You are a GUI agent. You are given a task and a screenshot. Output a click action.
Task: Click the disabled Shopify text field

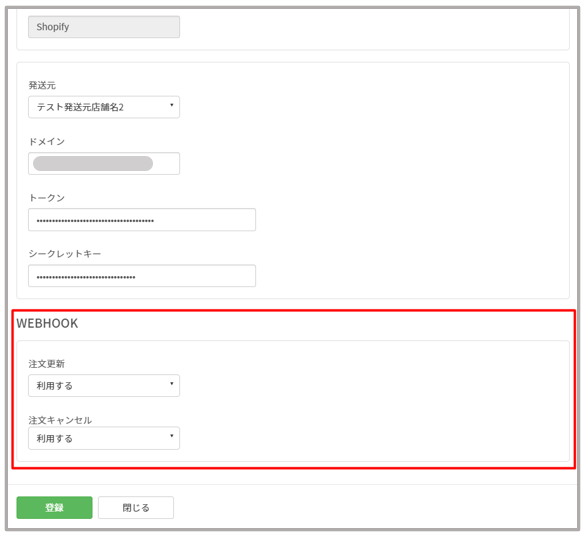104,27
